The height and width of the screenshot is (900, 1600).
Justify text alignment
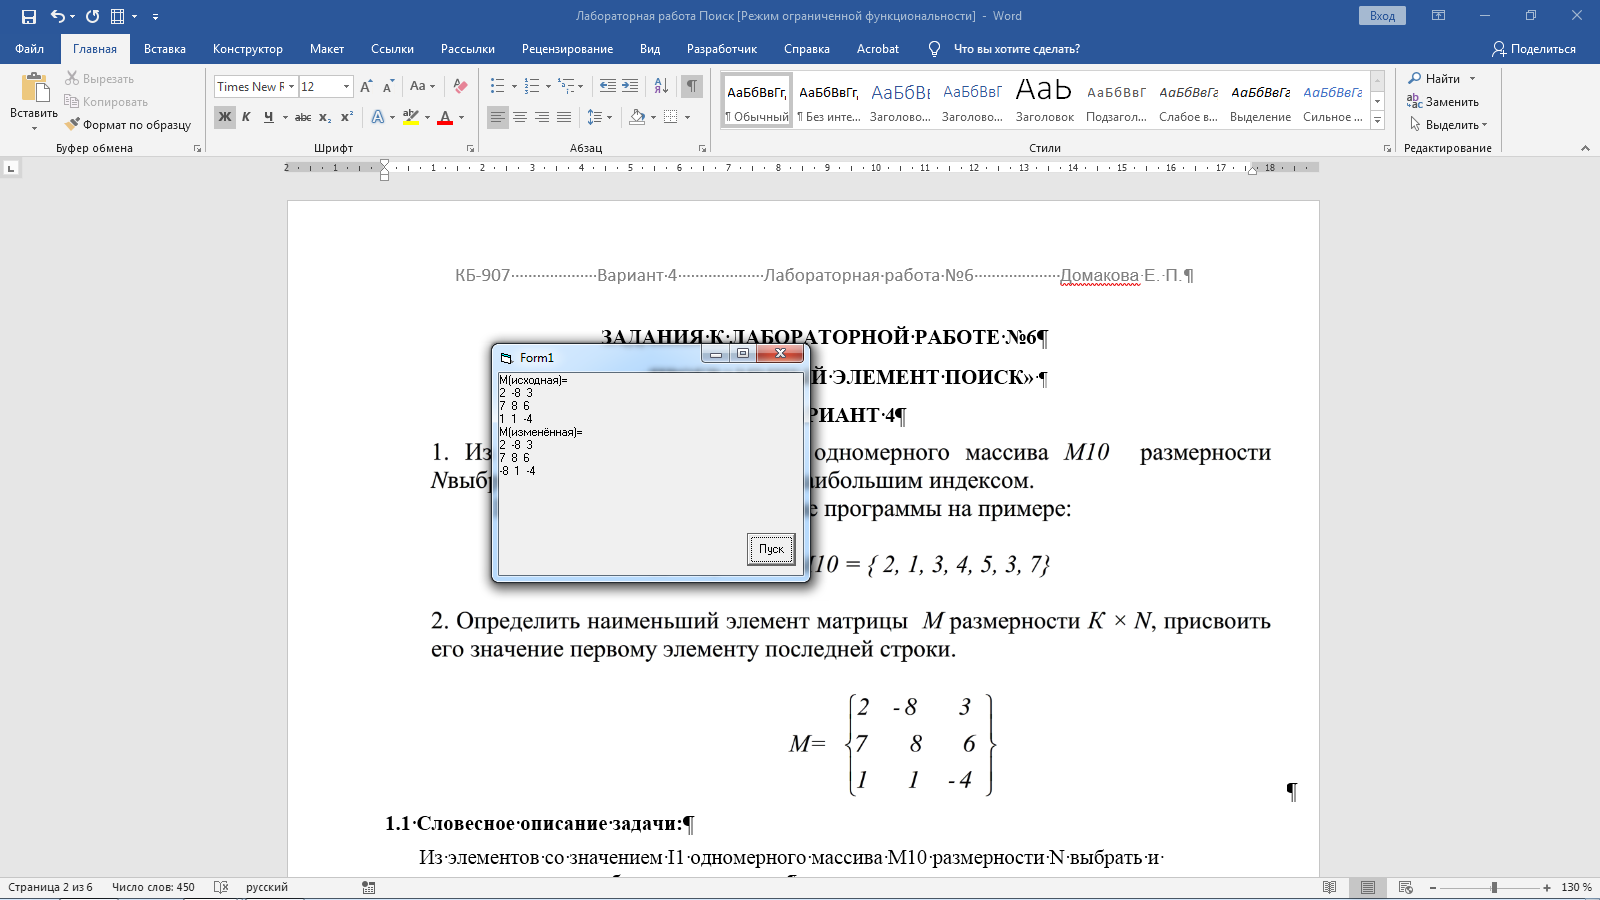tap(564, 117)
